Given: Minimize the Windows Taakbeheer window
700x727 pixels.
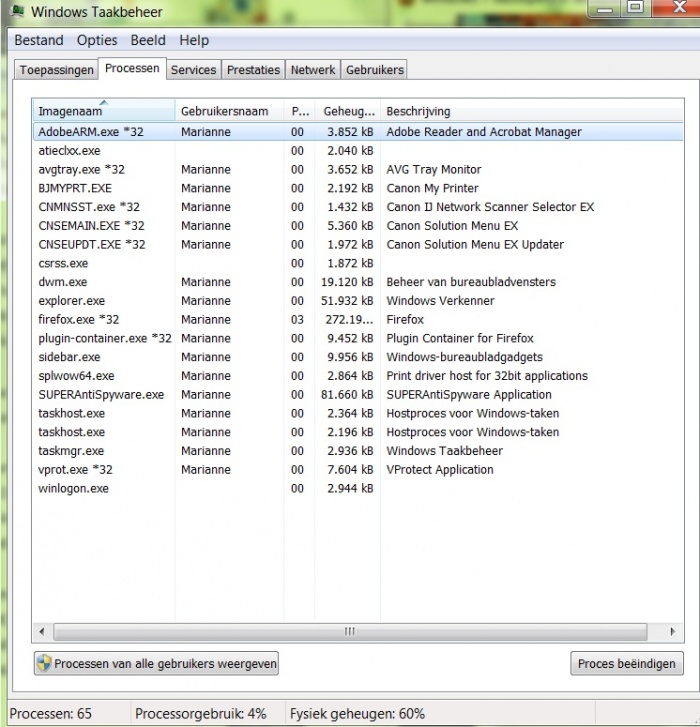Looking at the screenshot, I should [605, 8].
